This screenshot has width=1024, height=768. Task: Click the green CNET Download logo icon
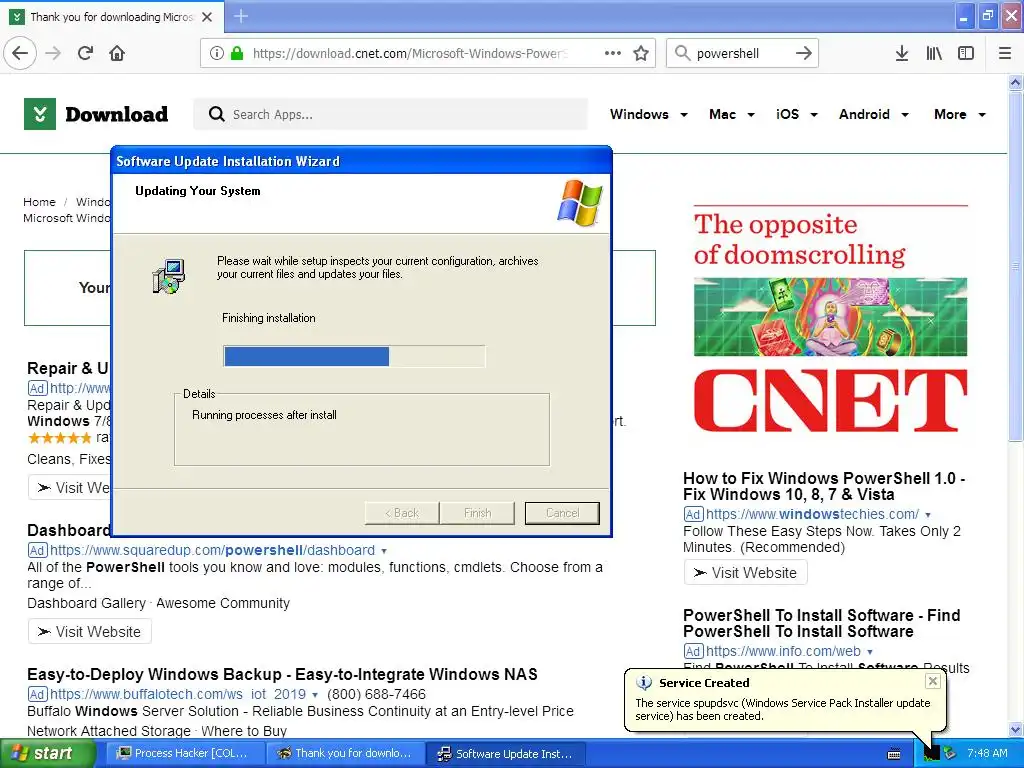[40, 114]
